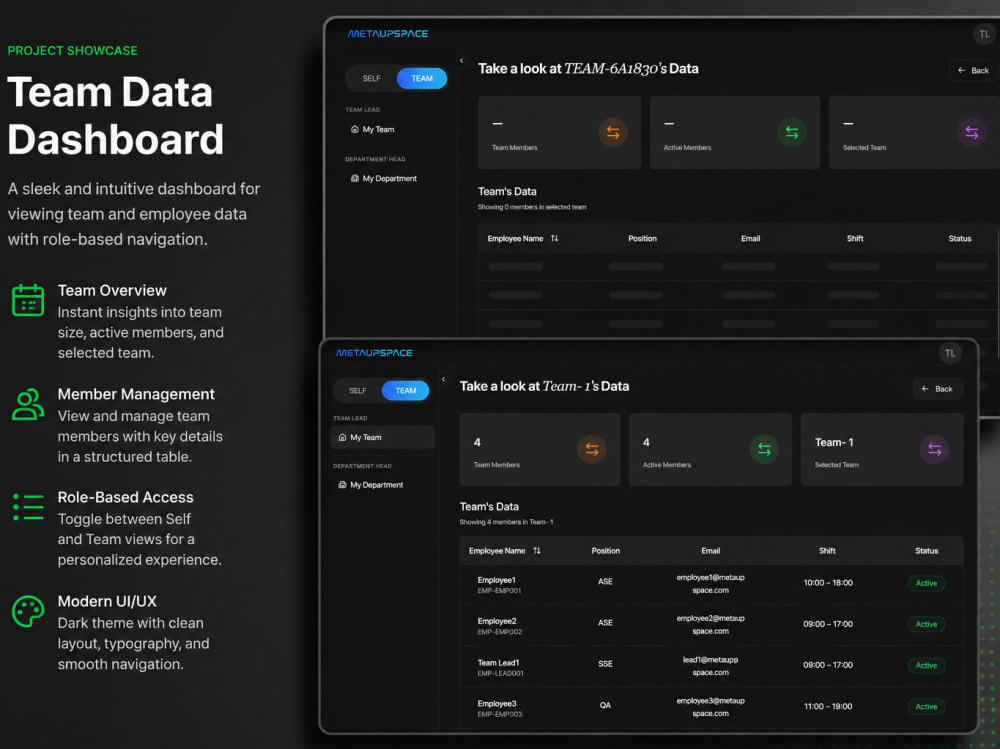Click Active status badge for Team Lead1
Screen dimensions: 1000x749
(926, 665)
